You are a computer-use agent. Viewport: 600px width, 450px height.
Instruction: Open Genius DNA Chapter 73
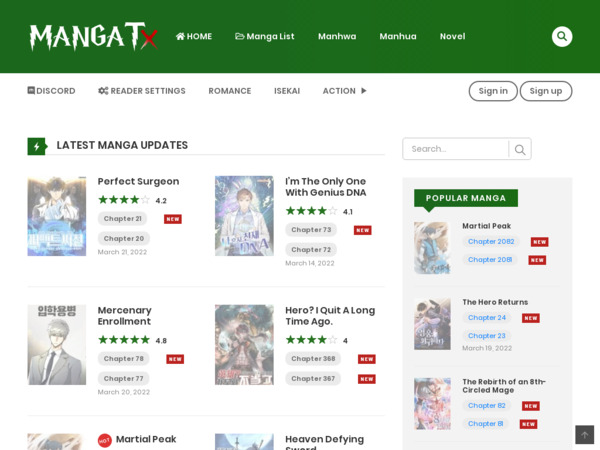pyautogui.click(x=311, y=230)
